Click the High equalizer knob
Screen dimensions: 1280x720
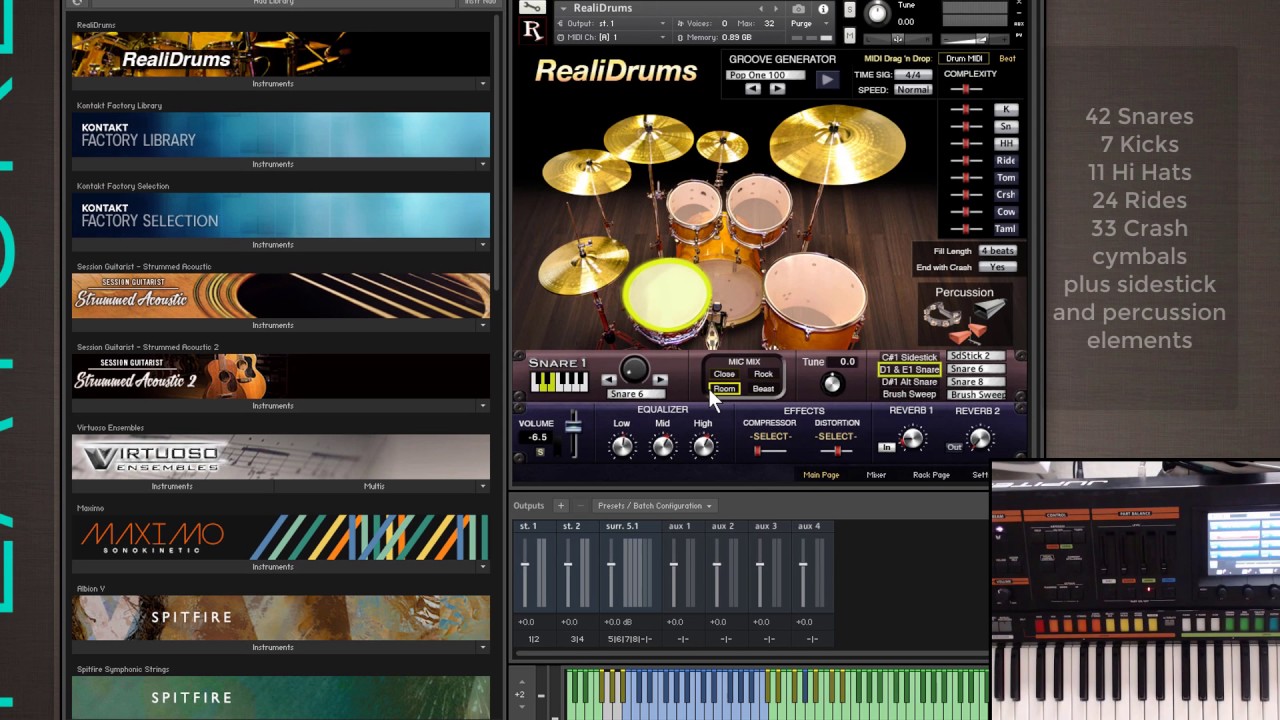703,446
